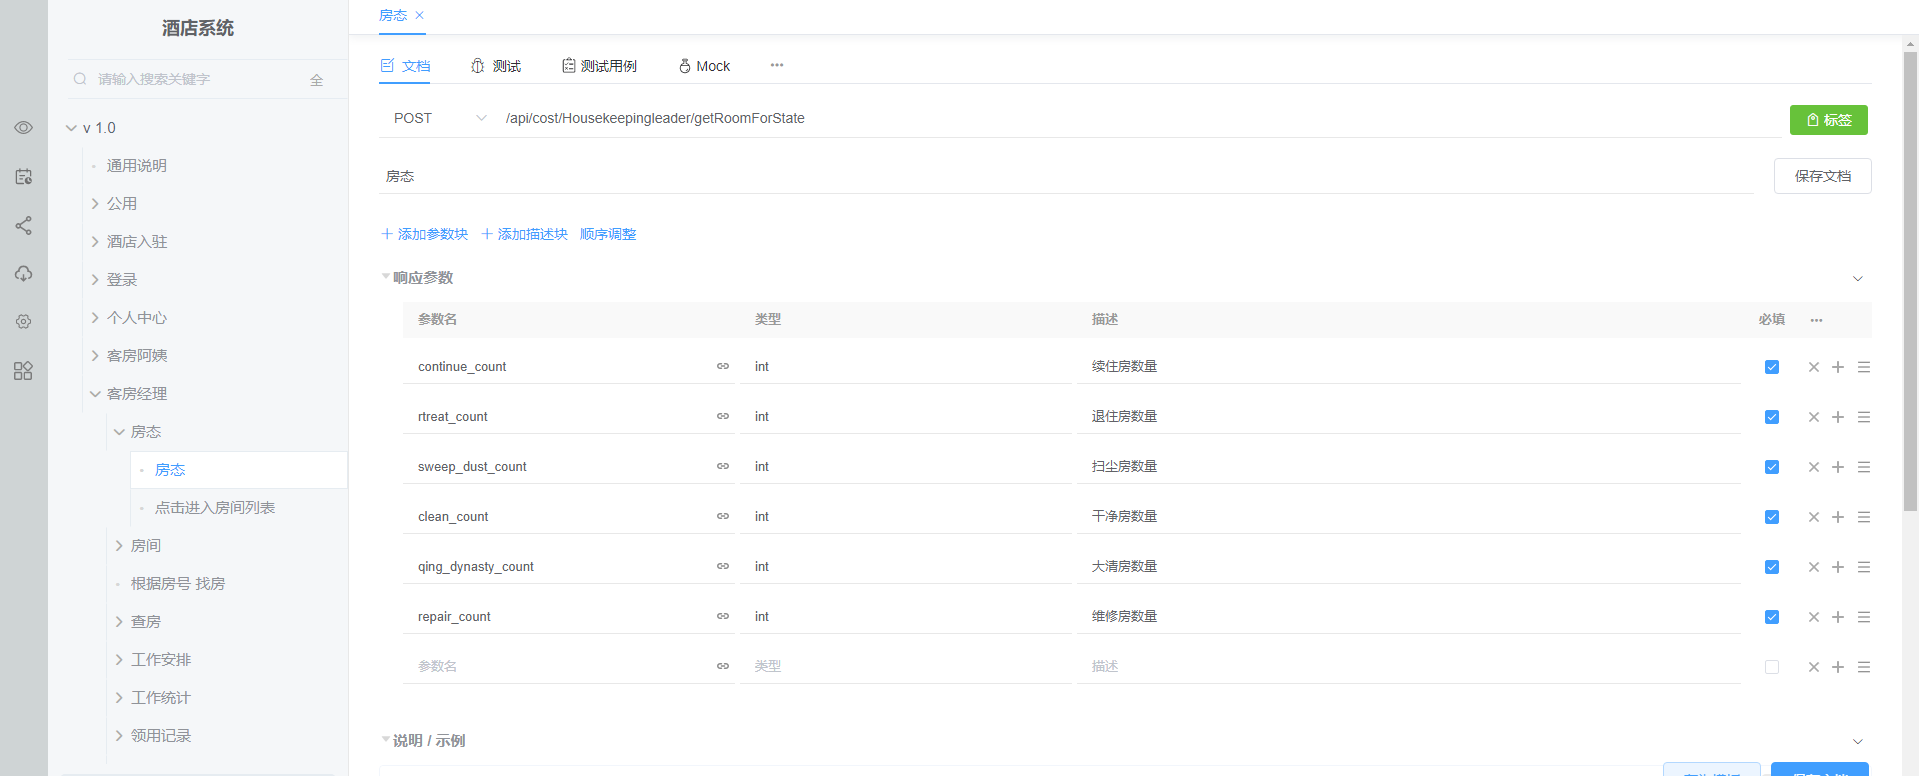Open the Mock tab
This screenshot has width=1919, height=776.
click(704, 66)
